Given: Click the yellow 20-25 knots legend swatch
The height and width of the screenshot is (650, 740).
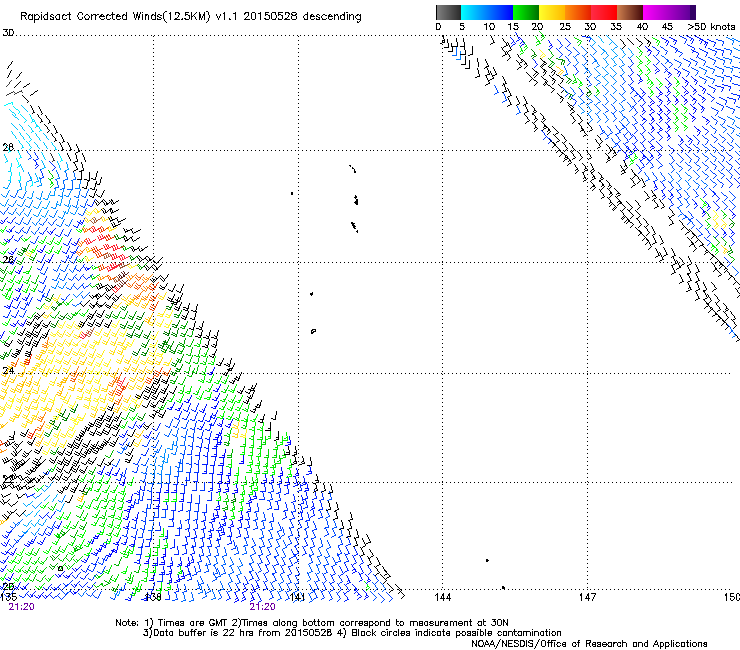Looking at the screenshot, I should pyautogui.click(x=552, y=12).
